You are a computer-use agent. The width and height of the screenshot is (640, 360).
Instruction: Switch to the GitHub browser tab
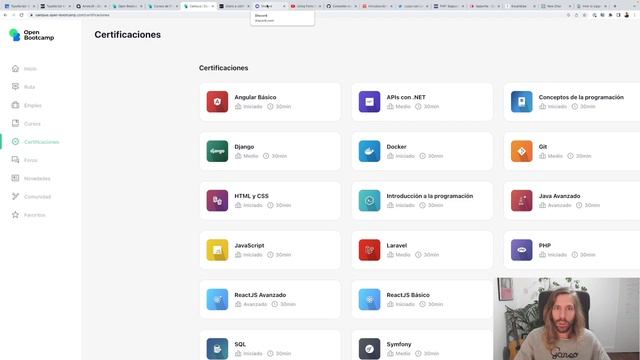point(341,6)
